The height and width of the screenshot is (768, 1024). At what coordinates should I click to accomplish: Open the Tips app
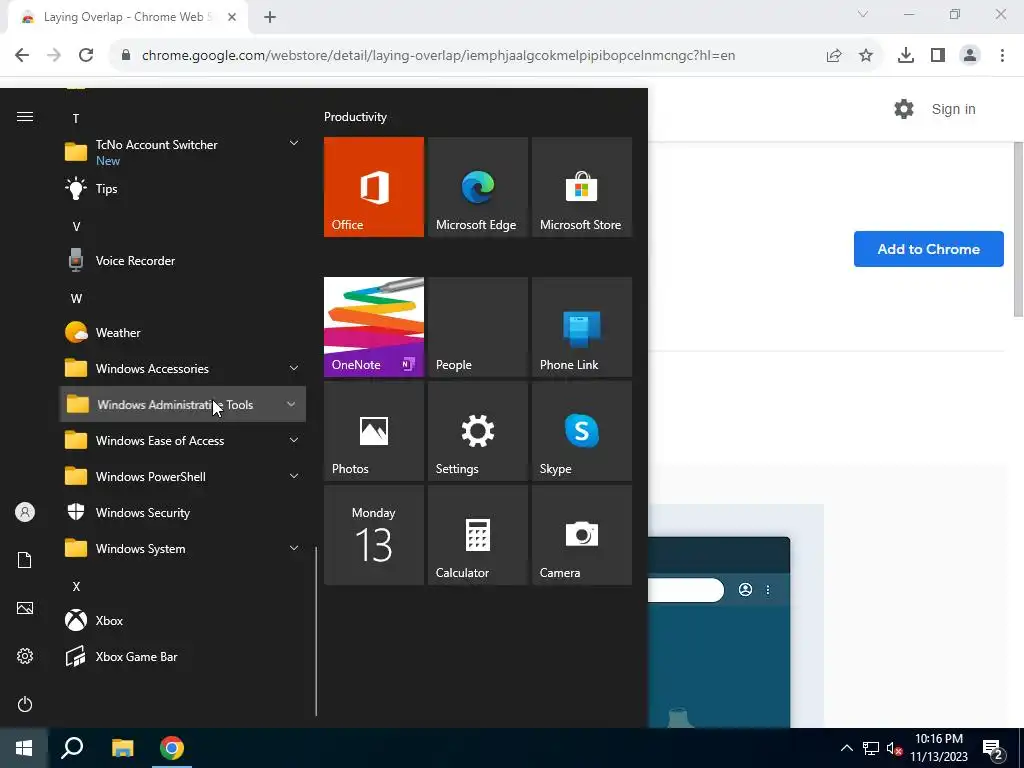tap(183, 189)
